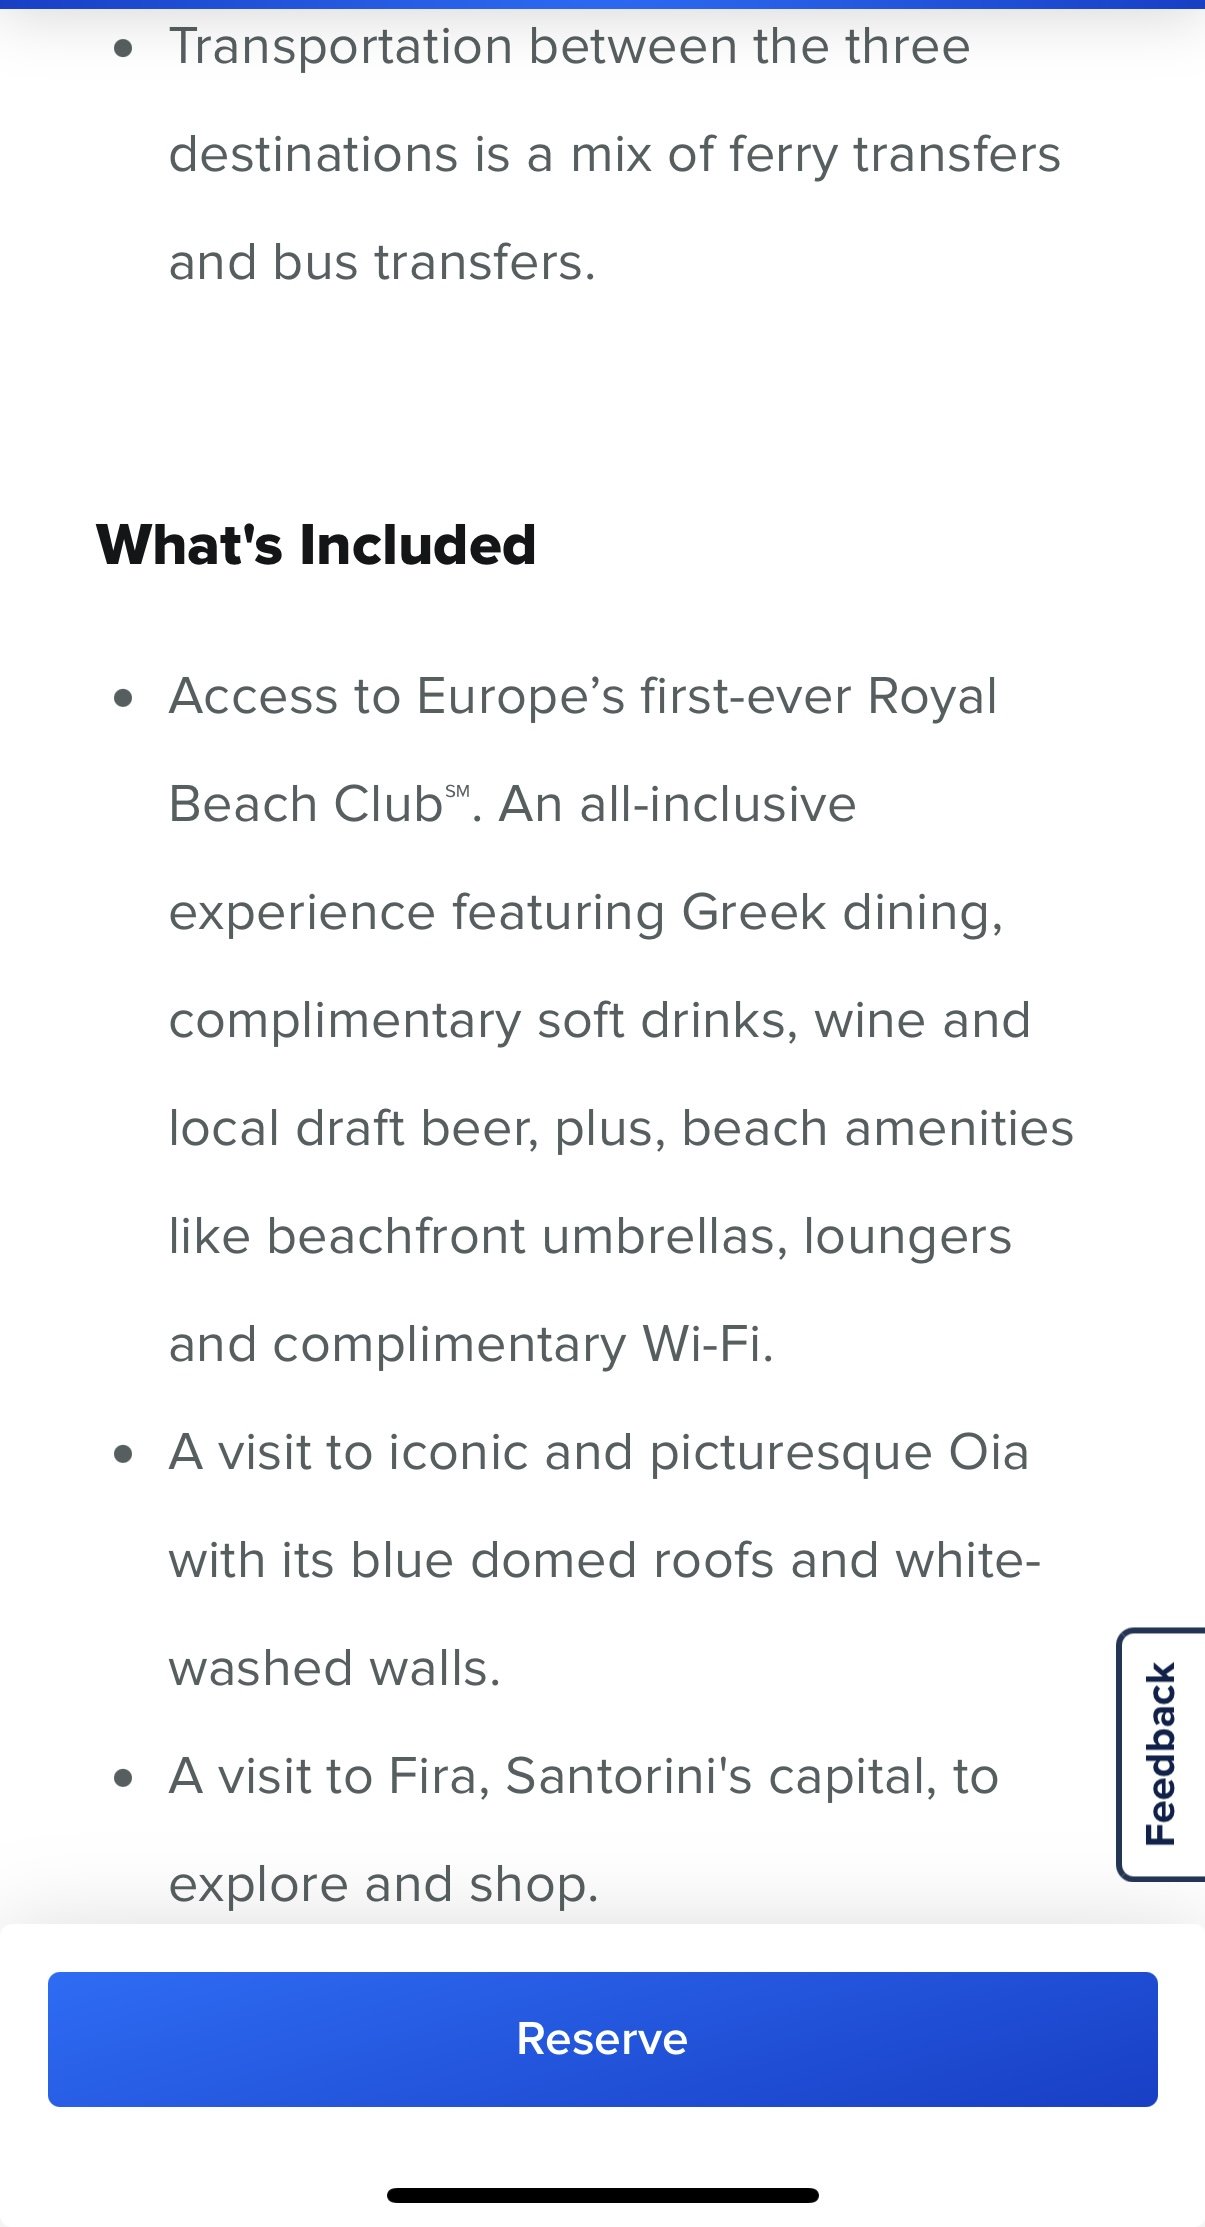Click the bullet dot beside "Transportation between"

point(123,48)
